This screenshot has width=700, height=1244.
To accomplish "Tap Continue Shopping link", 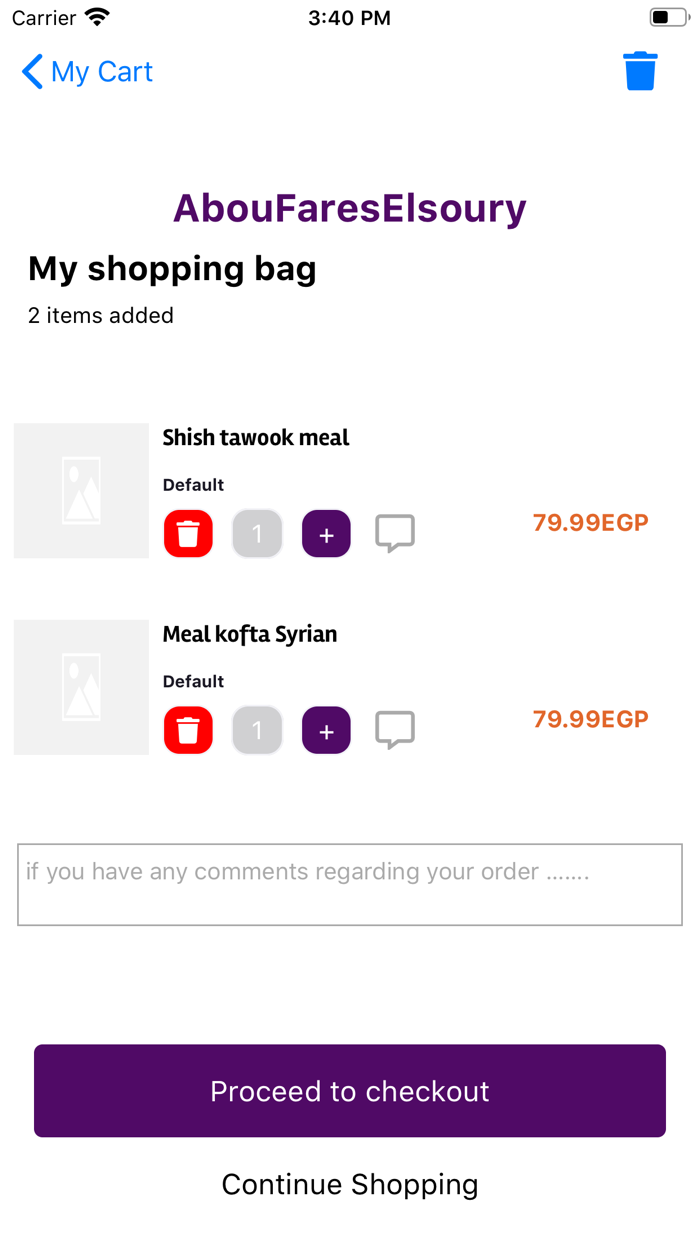I will (x=350, y=1184).
